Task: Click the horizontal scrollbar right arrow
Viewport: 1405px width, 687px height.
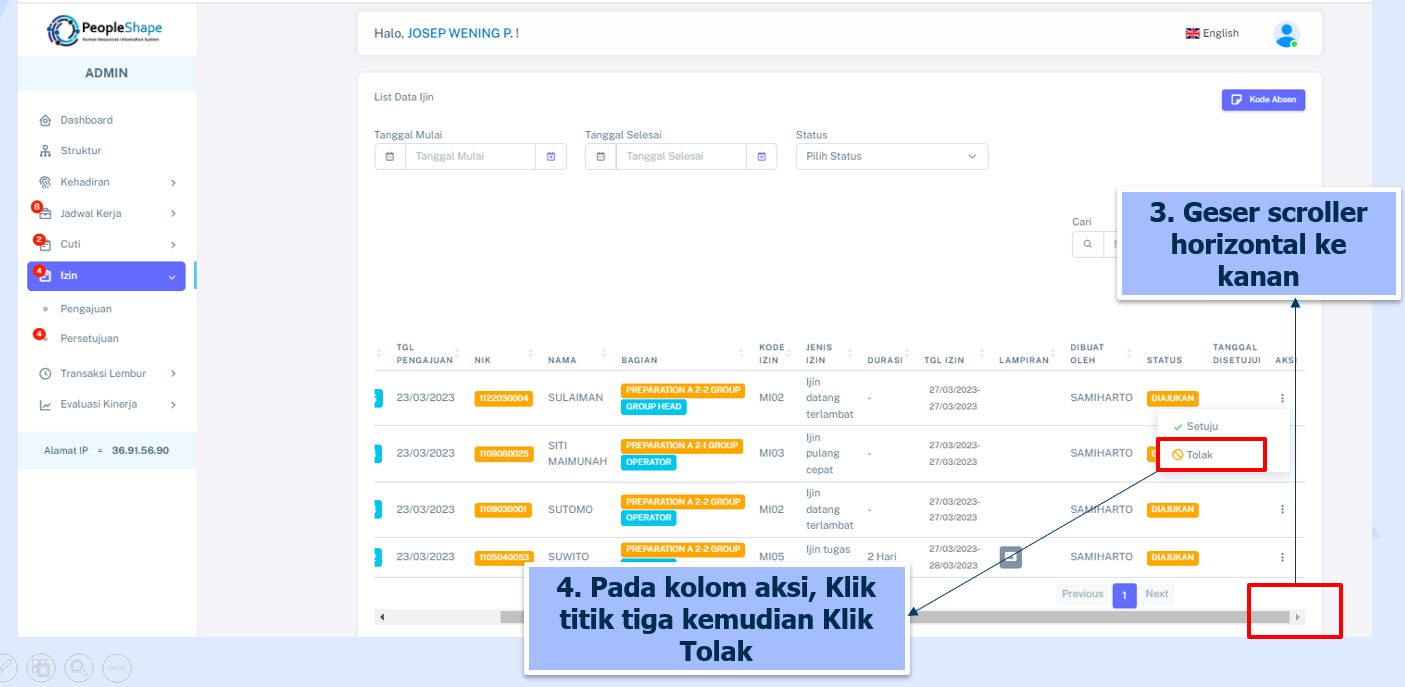Action: (x=1298, y=617)
